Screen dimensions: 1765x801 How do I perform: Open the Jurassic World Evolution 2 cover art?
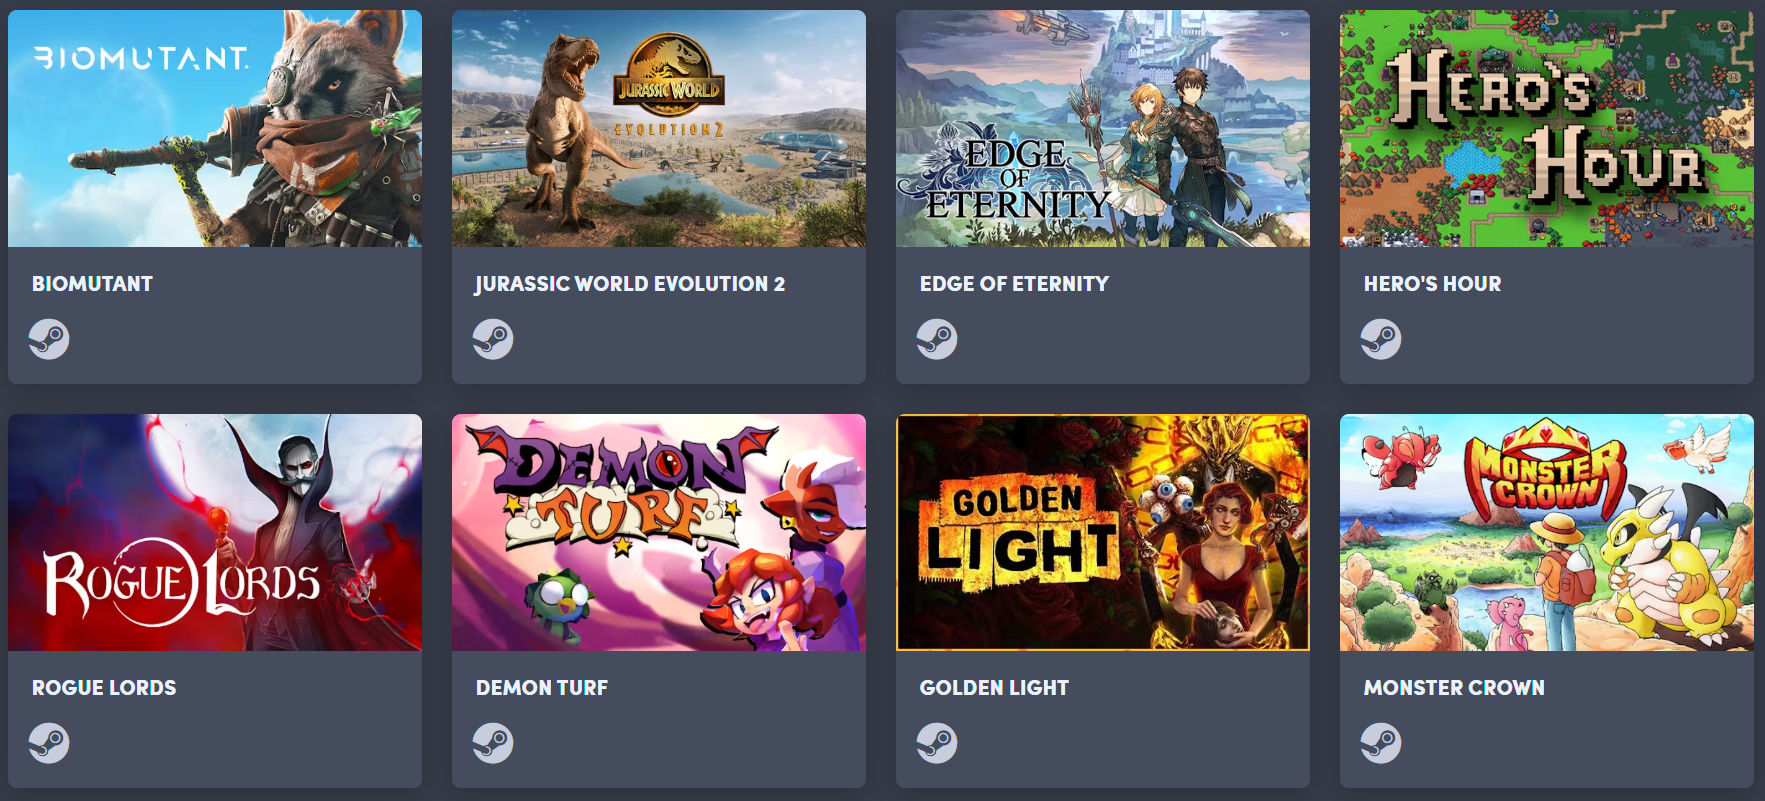pyautogui.click(x=659, y=128)
